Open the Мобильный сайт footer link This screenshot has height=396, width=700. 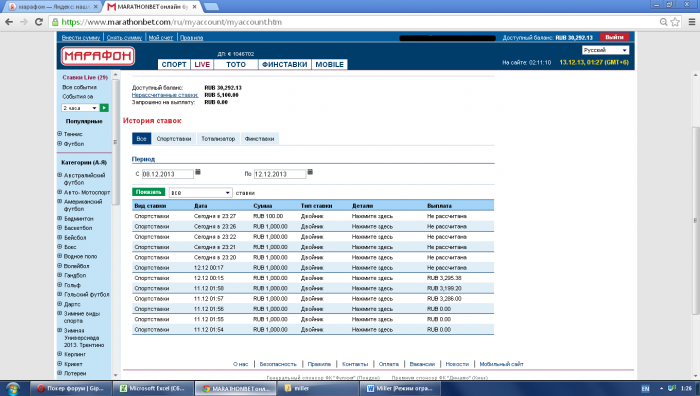coord(501,364)
